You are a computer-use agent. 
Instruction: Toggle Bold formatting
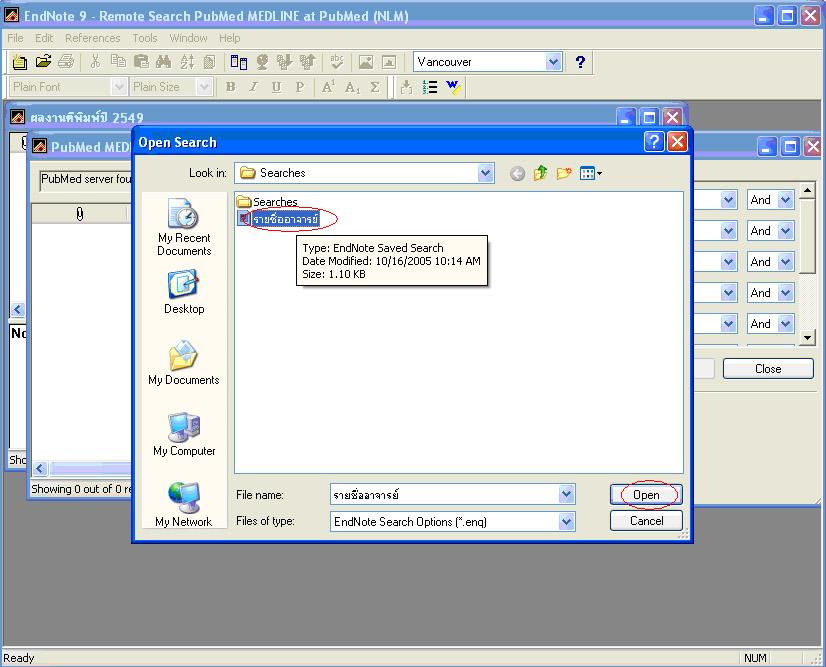230,87
